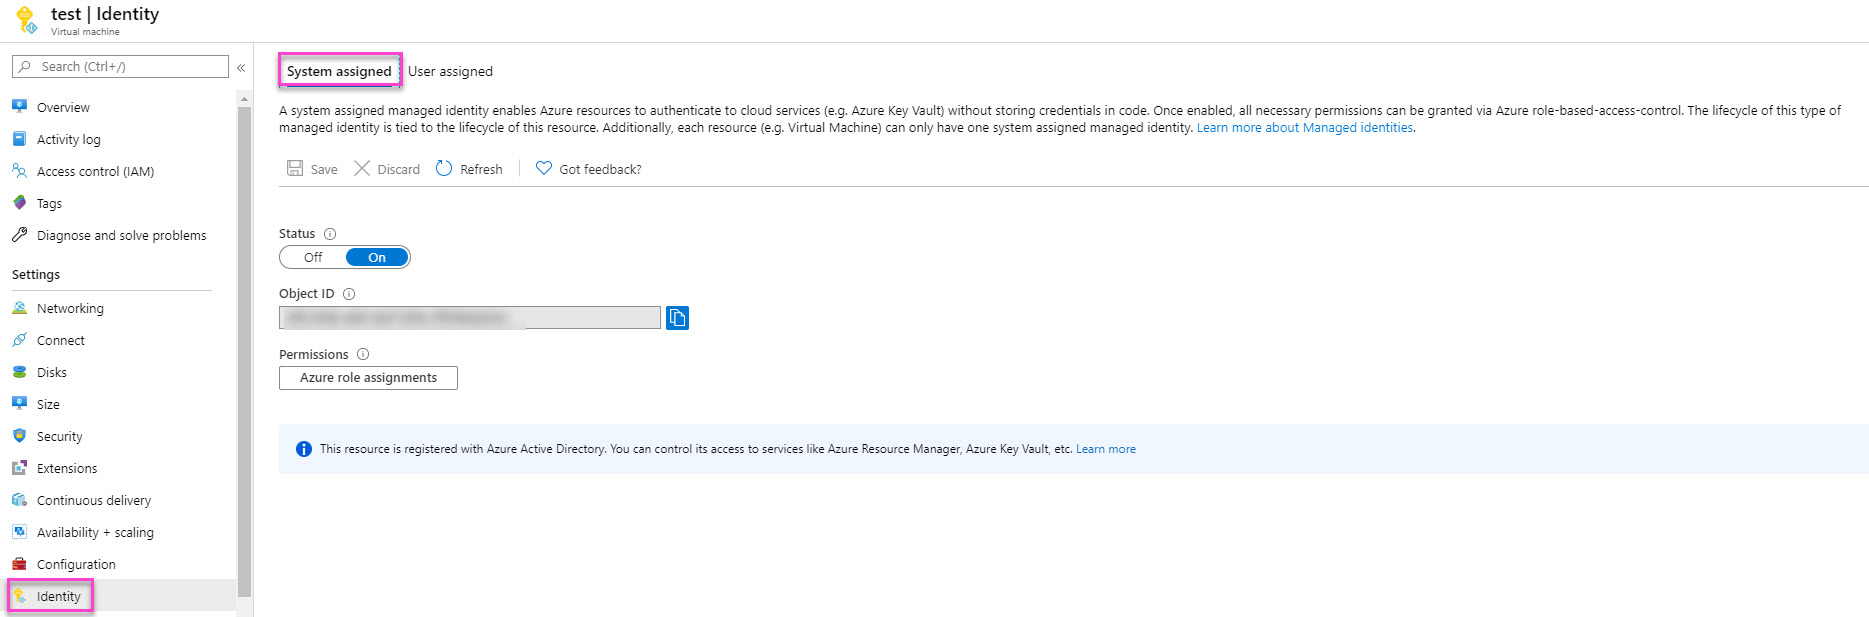Click the Identity key icon in sidebar
Image resolution: width=1869 pixels, height=617 pixels.
coord(19,596)
